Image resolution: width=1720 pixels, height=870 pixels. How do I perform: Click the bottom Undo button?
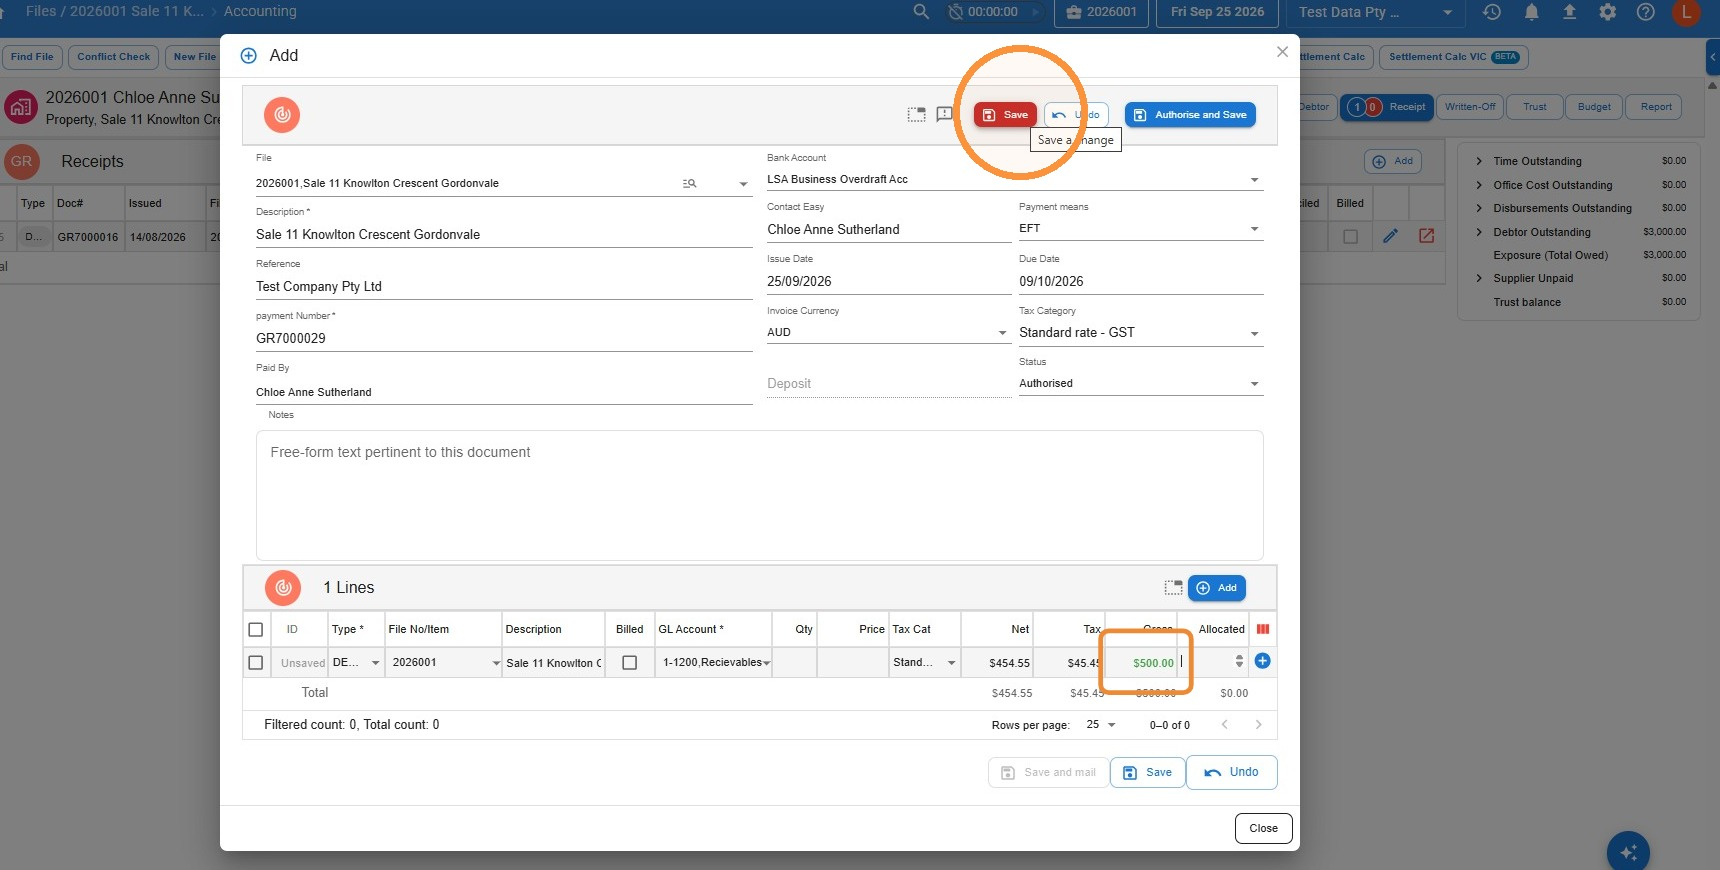pos(1231,772)
